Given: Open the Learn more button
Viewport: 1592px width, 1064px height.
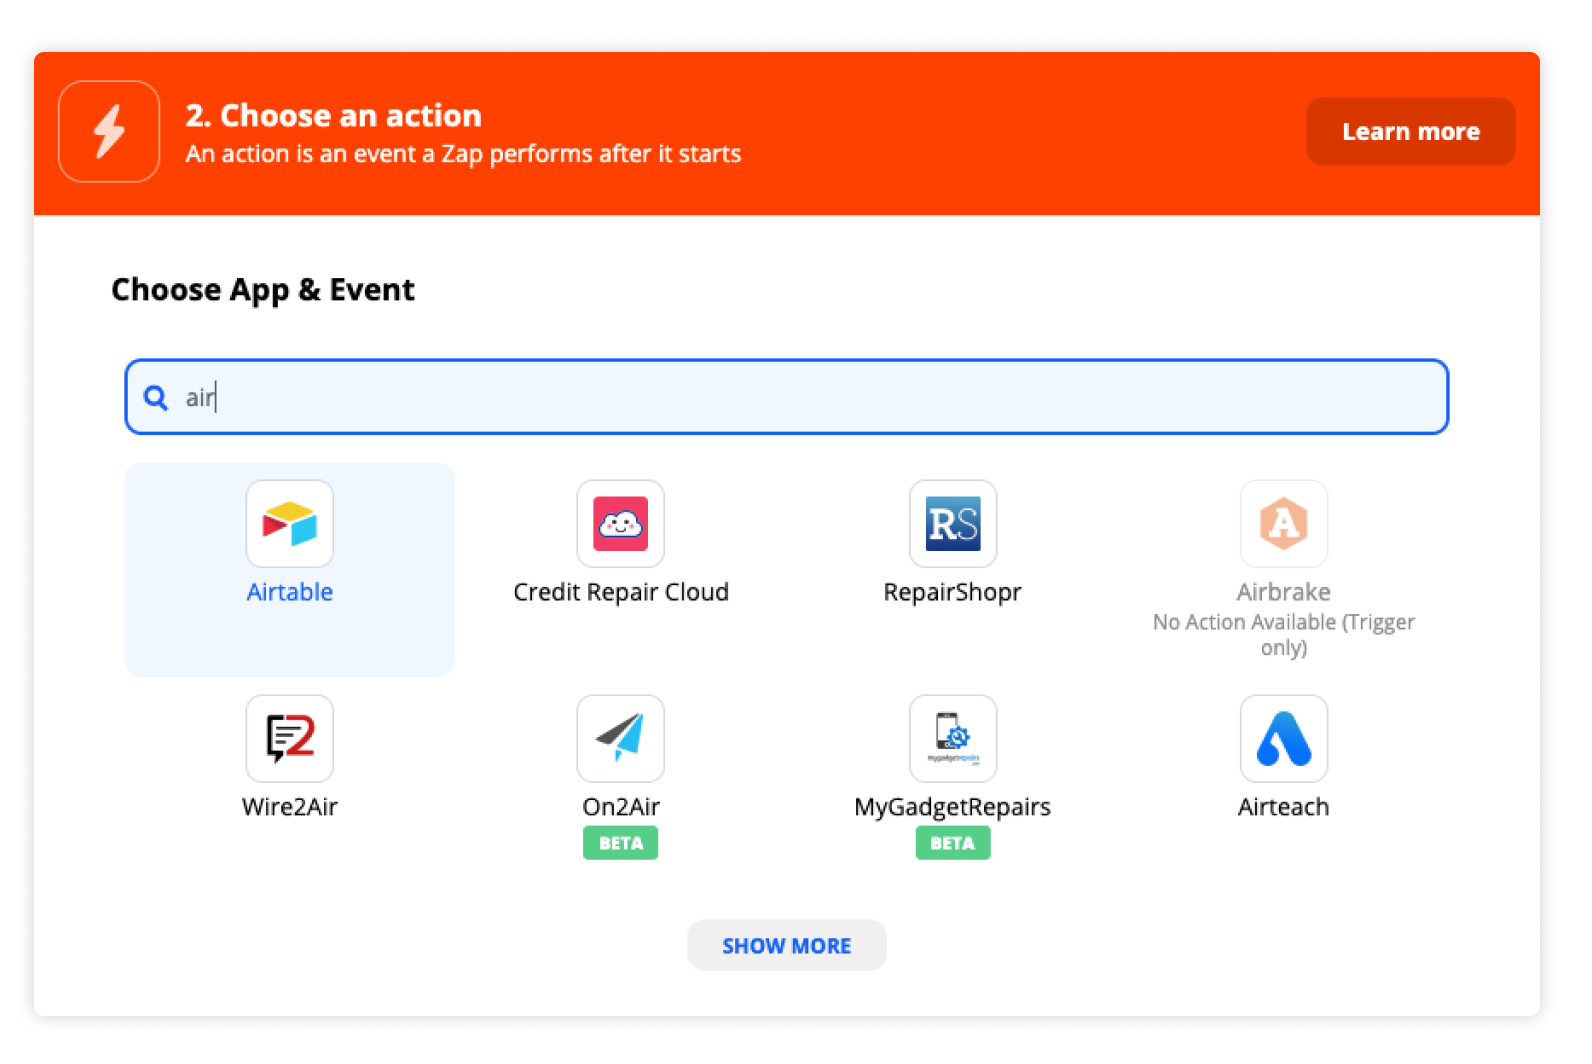Looking at the screenshot, I should 1410,131.
